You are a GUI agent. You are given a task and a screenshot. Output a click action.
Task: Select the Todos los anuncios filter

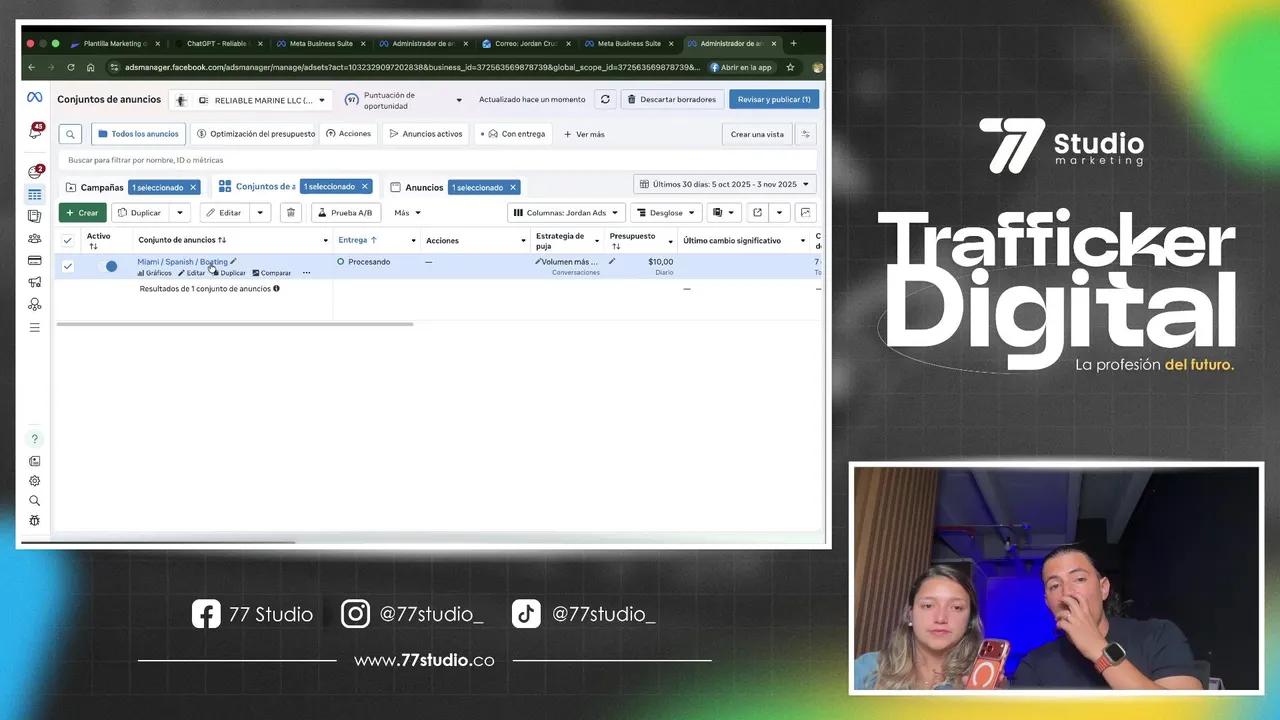coord(138,134)
